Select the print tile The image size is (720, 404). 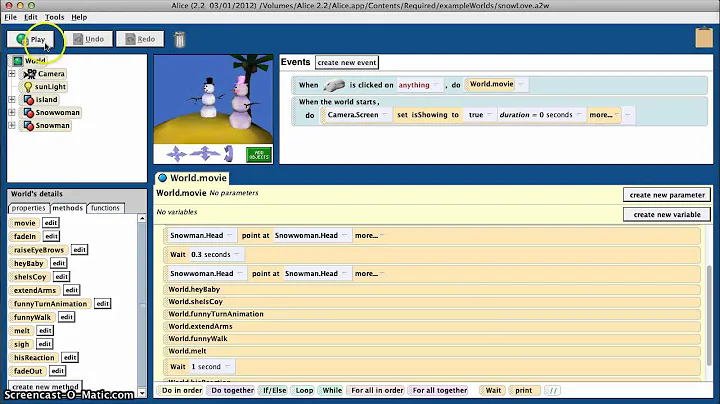tap(523, 390)
